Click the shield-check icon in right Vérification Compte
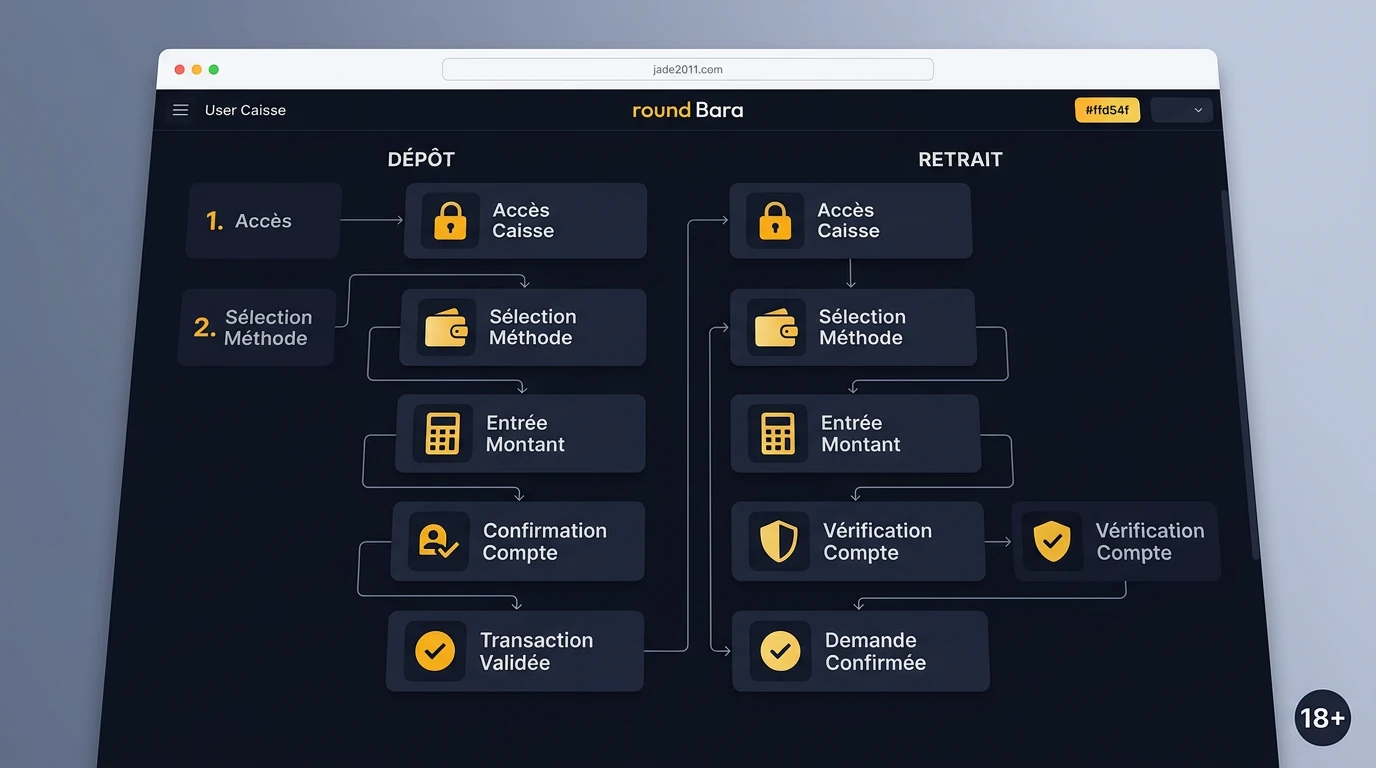The image size is (1376, 768). point(1052,542)
